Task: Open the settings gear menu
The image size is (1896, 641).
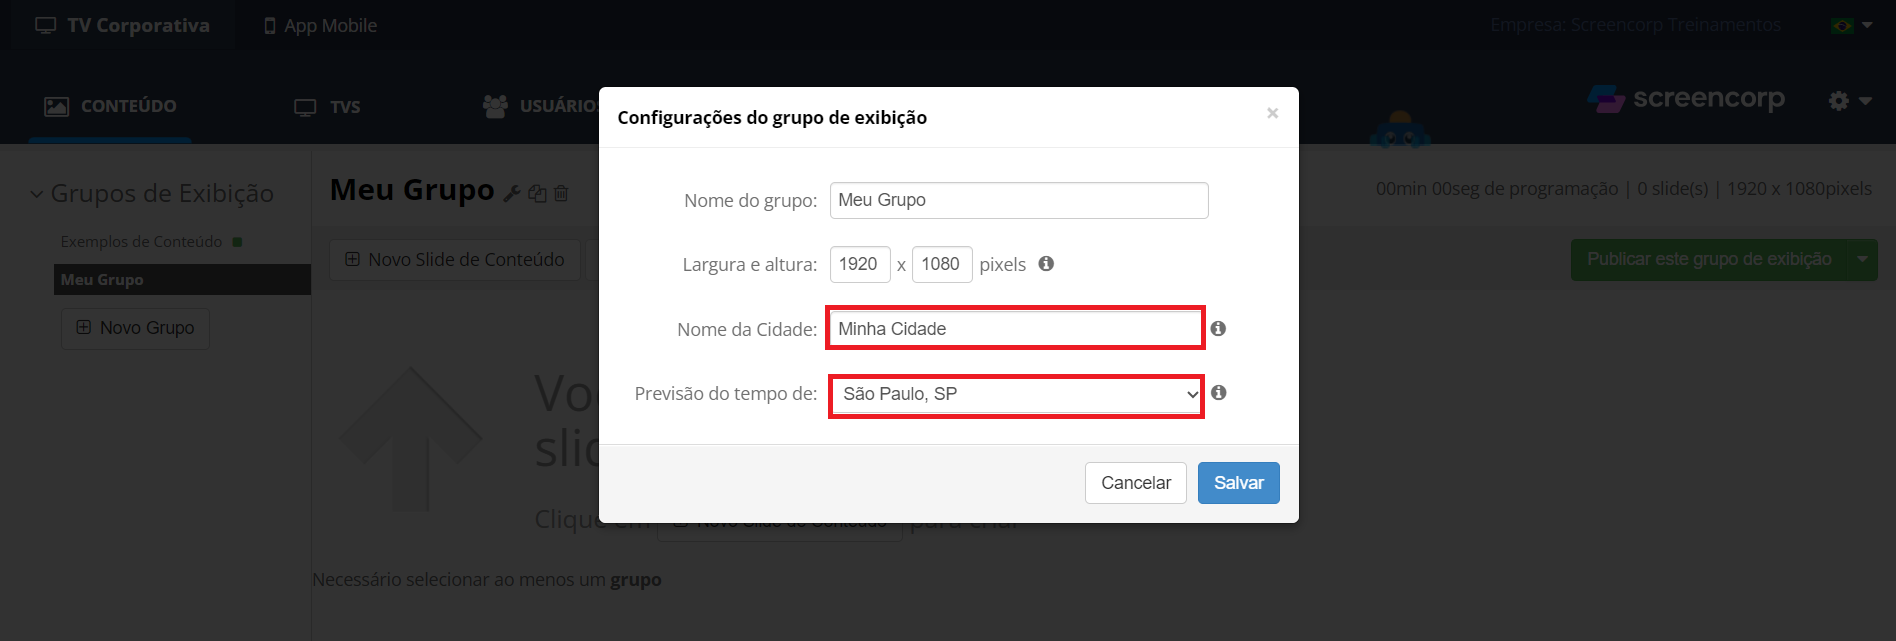Action: point(1850,101)
